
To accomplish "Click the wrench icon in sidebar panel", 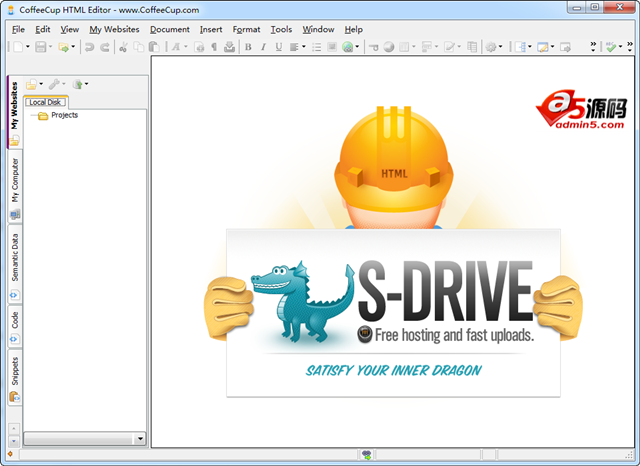I will pyautogui.click(x=54, y=84).
